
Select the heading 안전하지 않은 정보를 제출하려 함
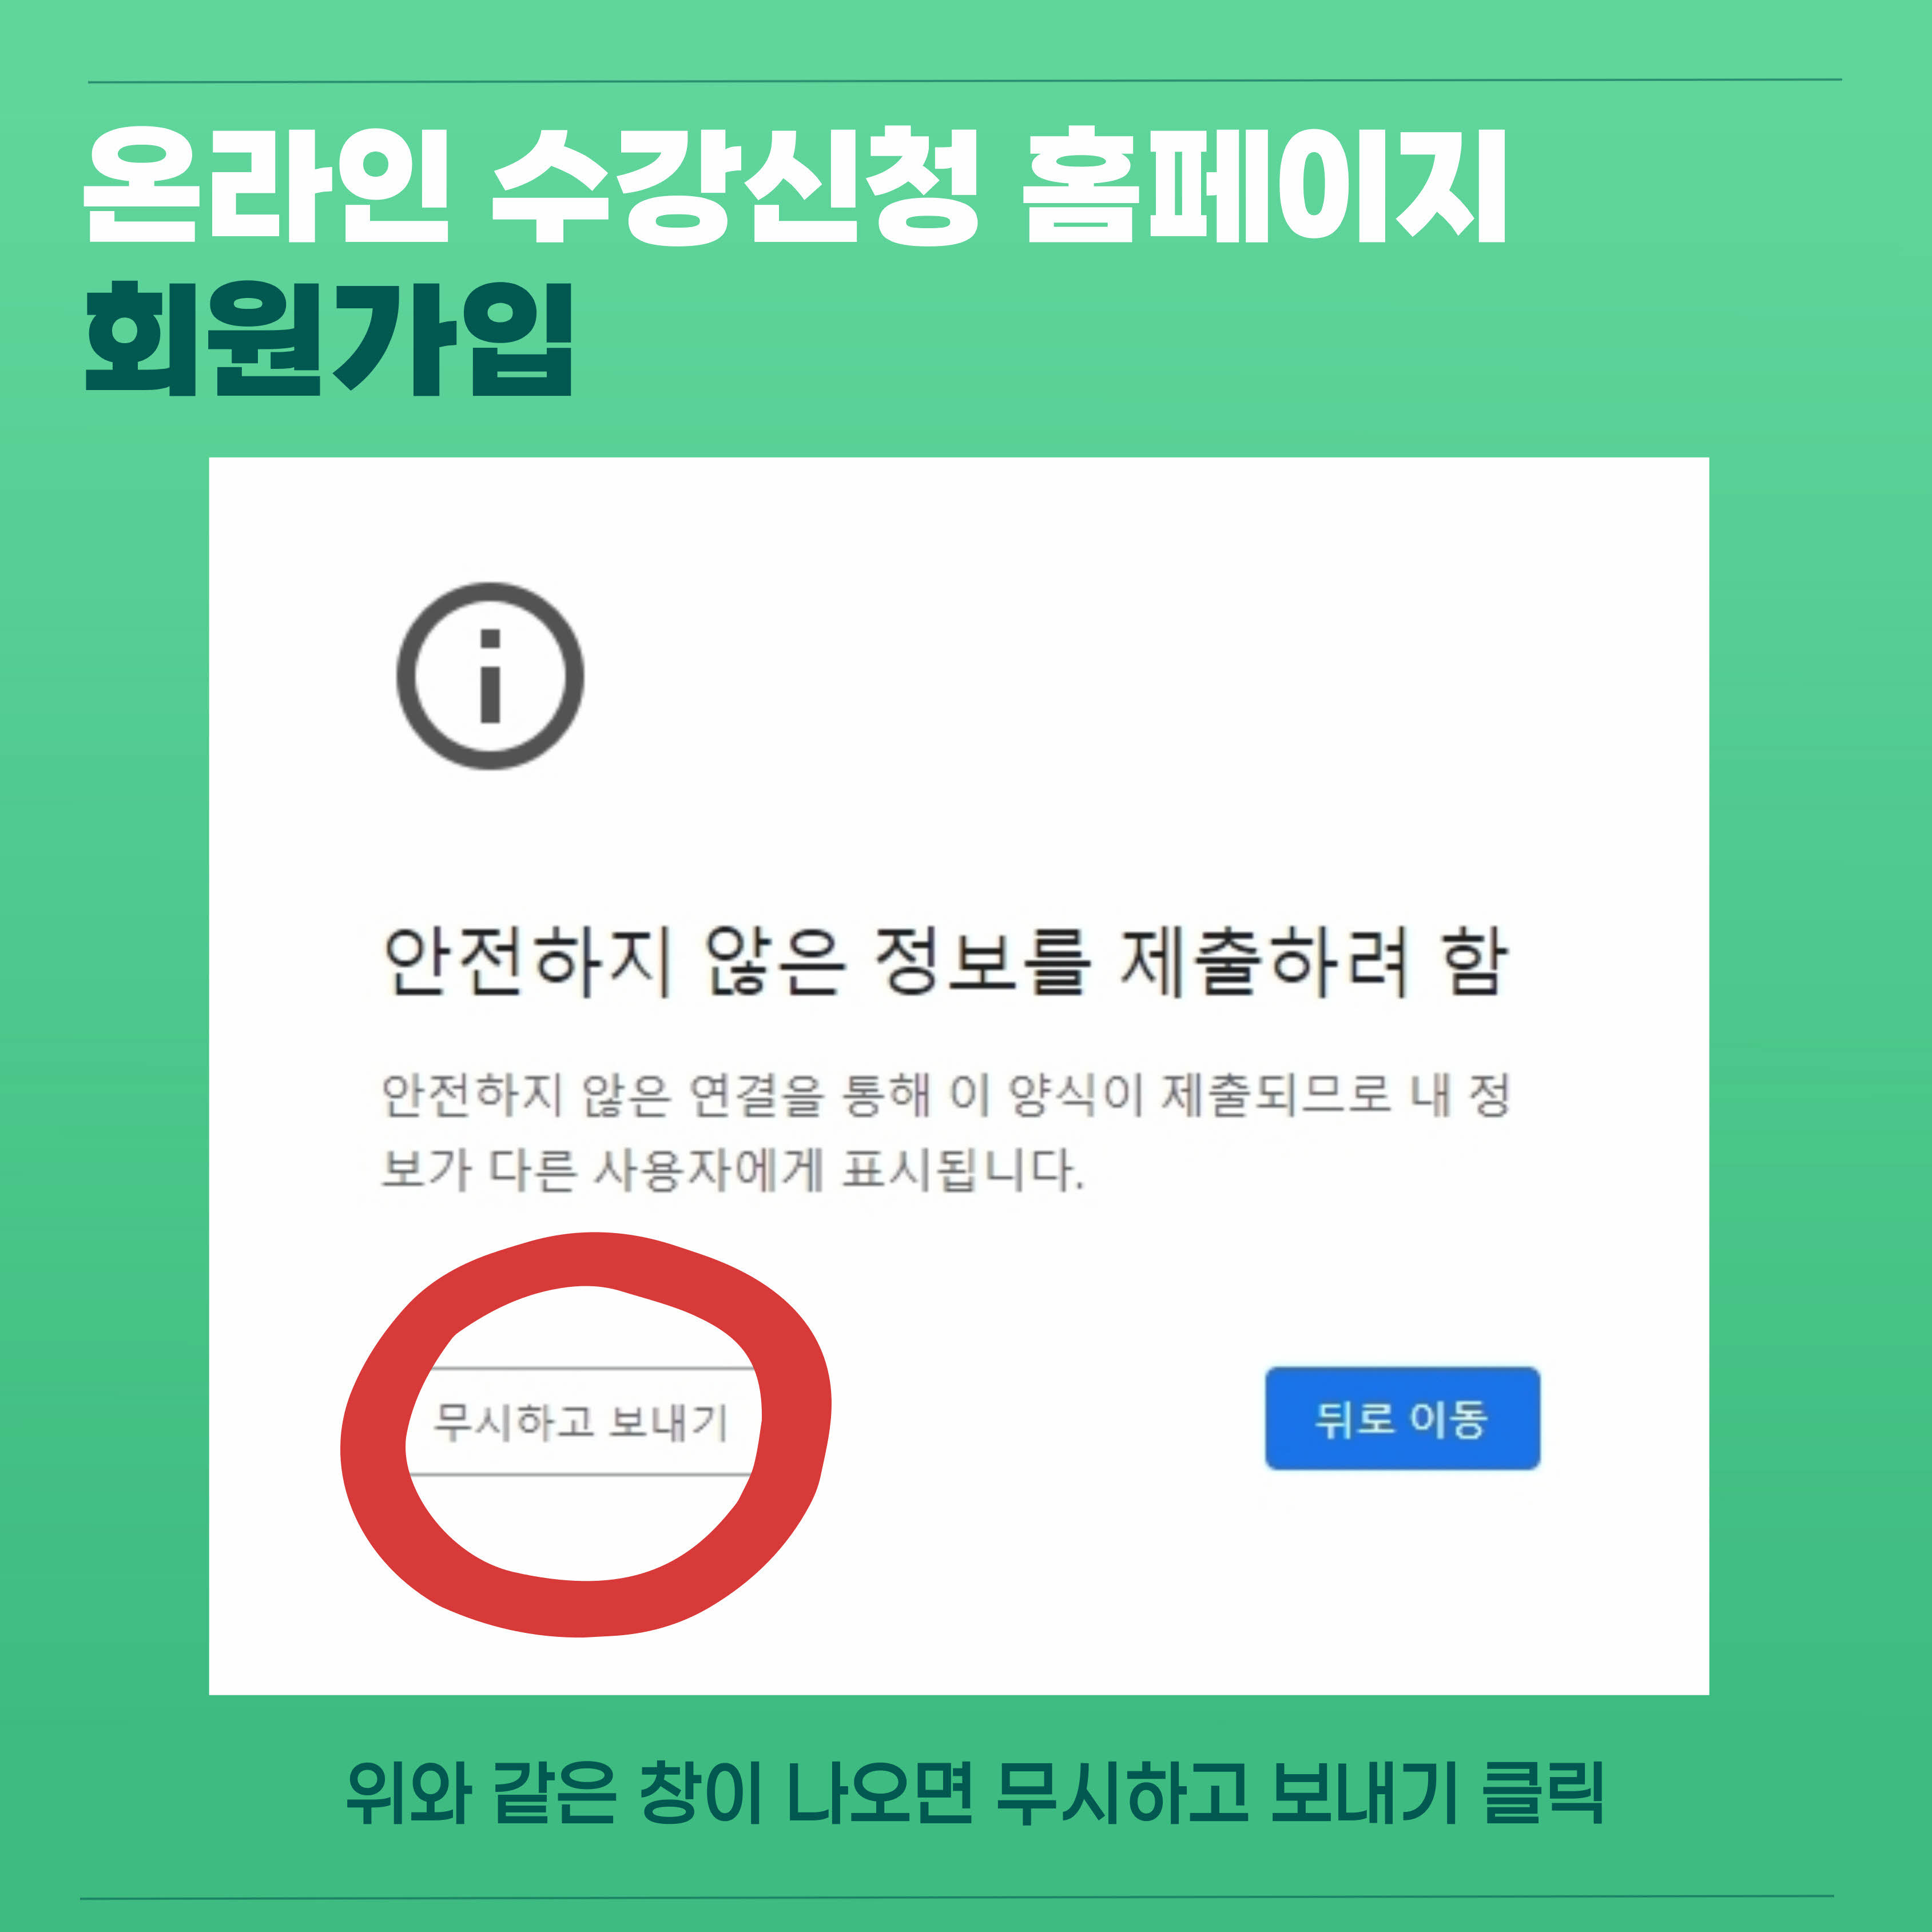(945, 961)
